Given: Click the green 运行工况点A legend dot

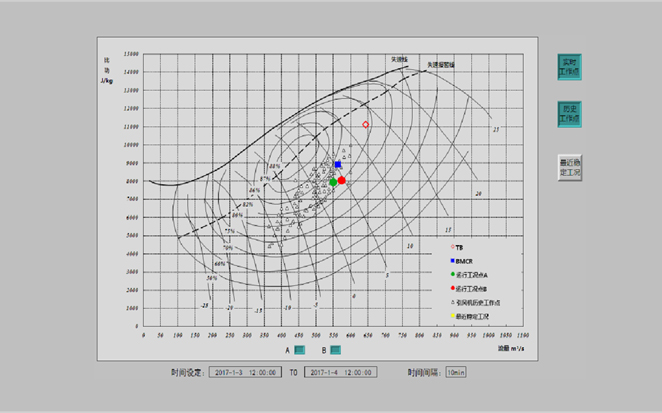Looking at the screenshot, I should pos(452,273).
